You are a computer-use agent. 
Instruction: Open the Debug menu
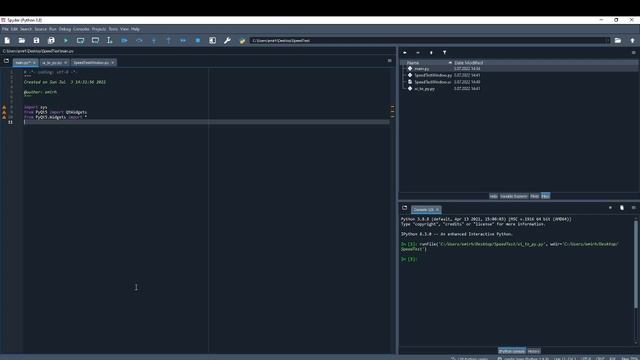coord(65,29)
